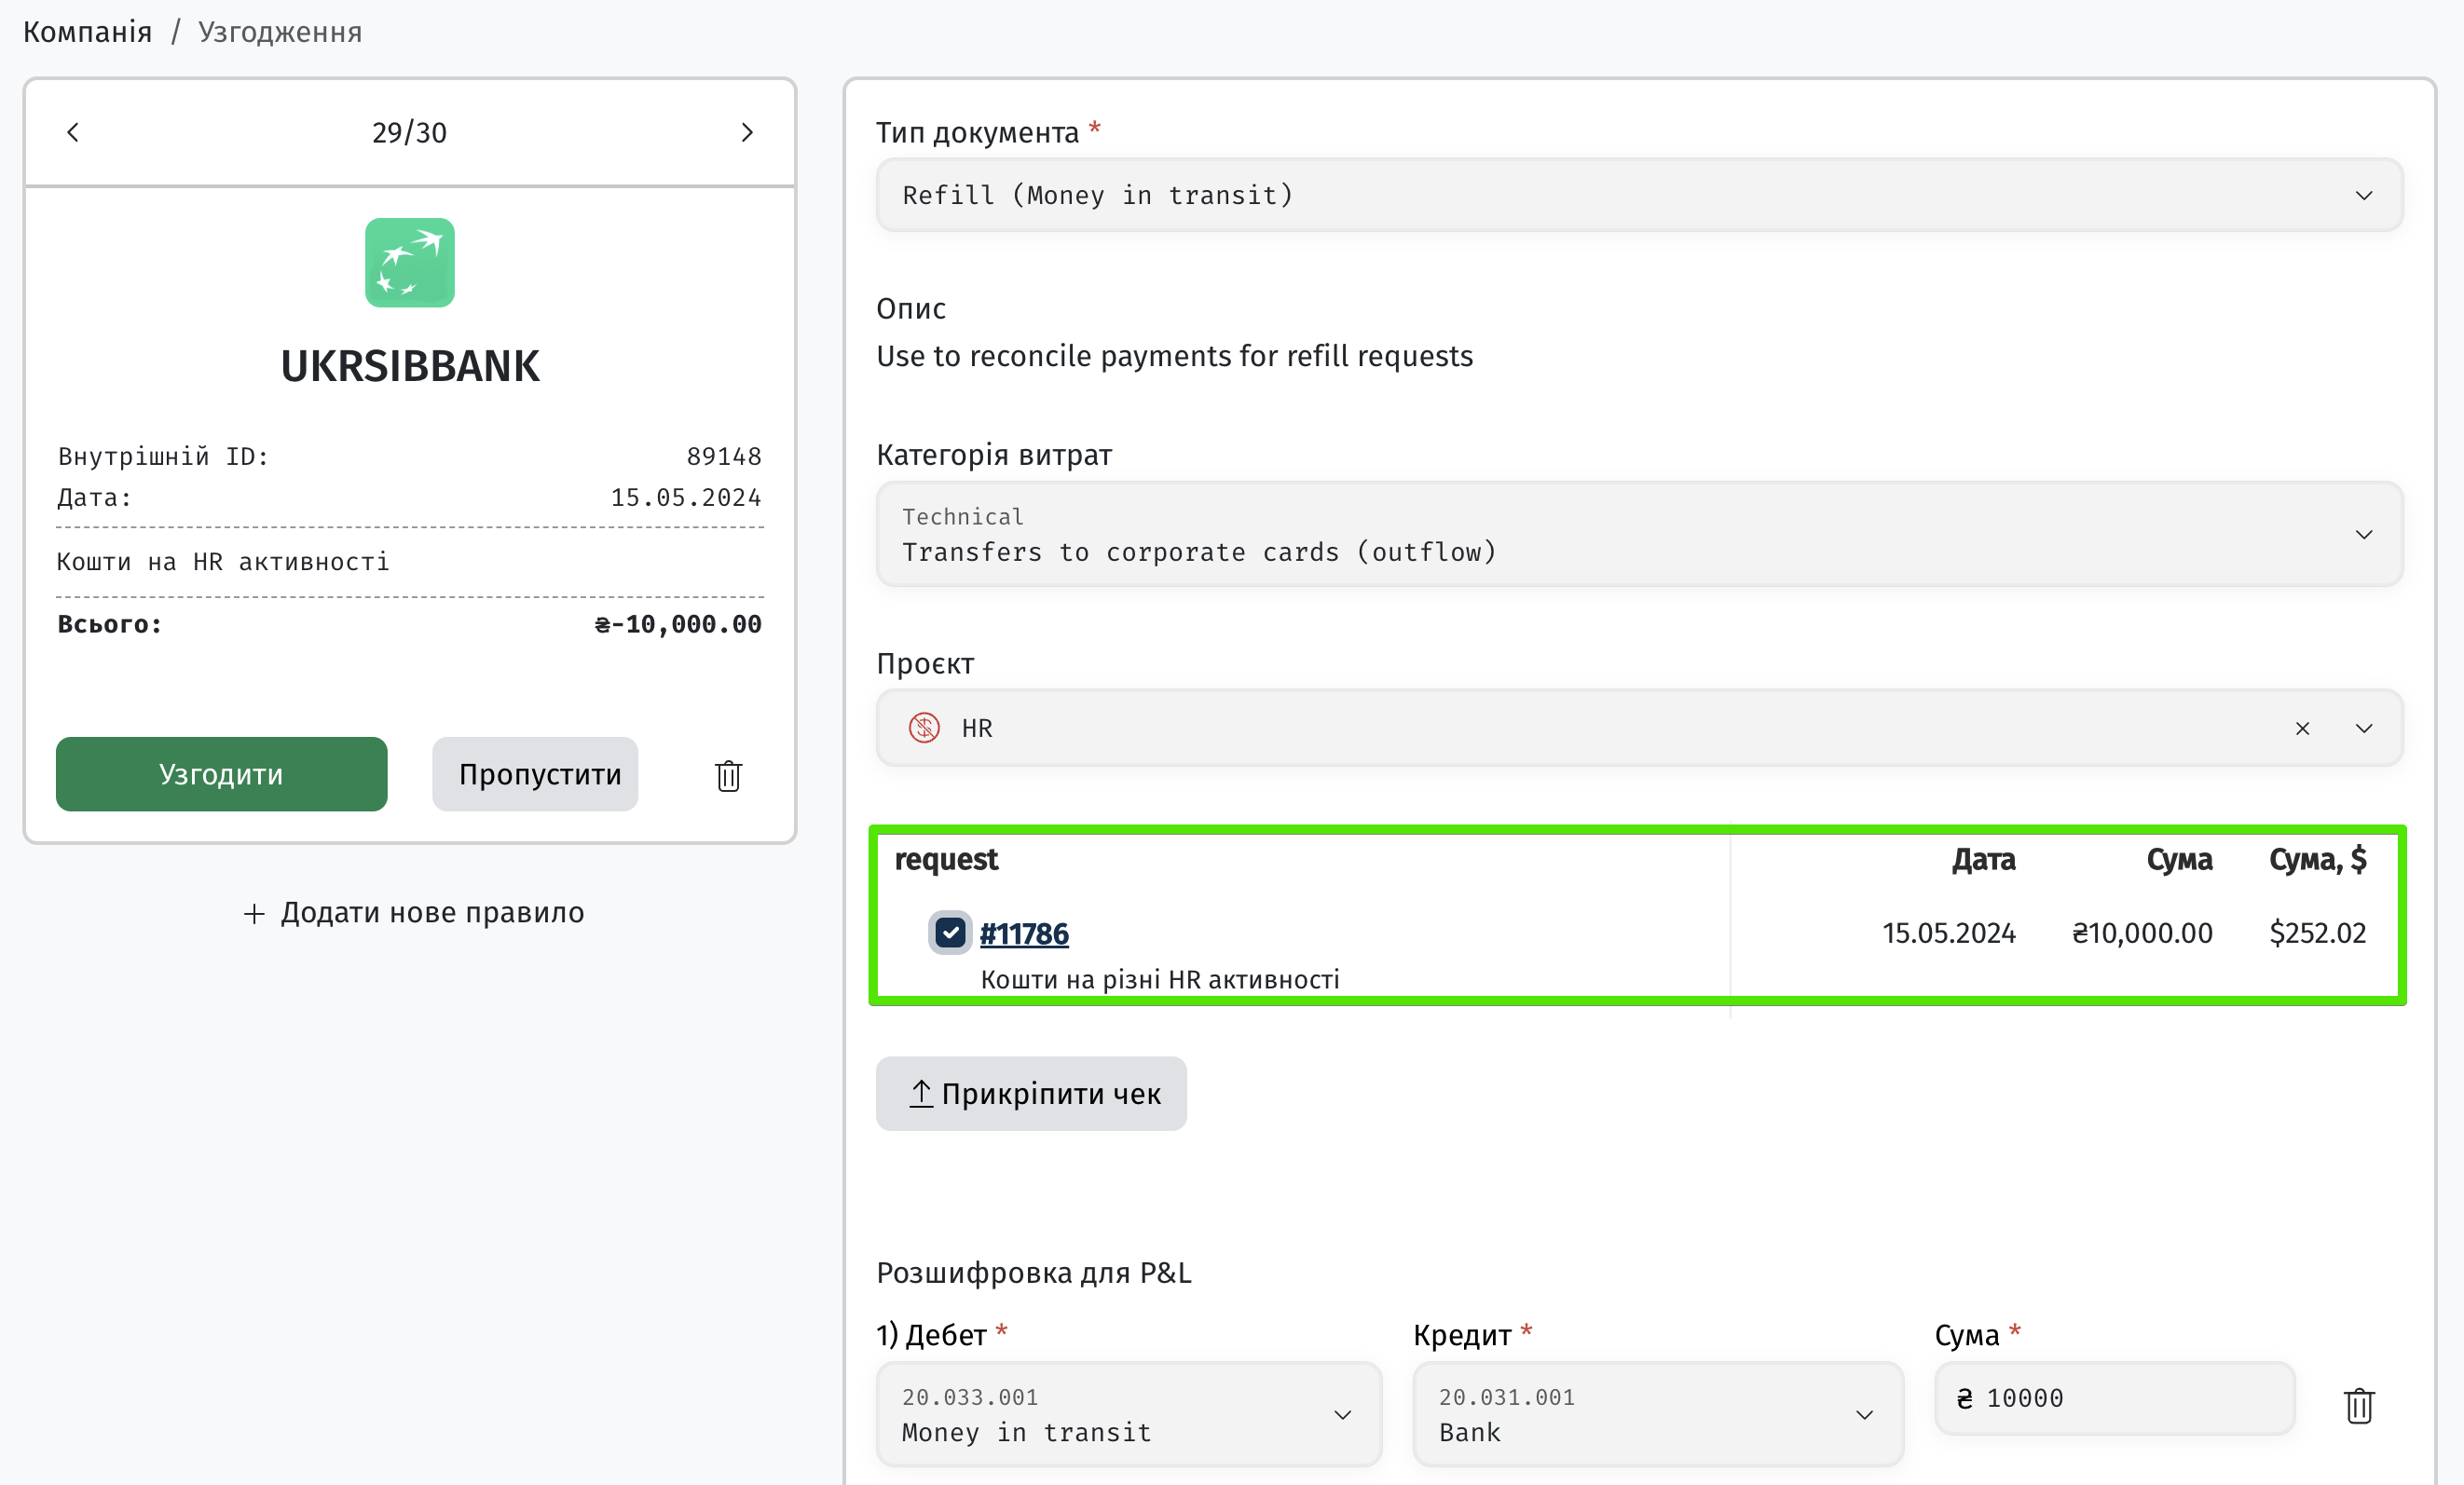Click the request date 15.05.2024 in table
The width and height of the screenshot is (2464, 1485).
(1949, 933)
